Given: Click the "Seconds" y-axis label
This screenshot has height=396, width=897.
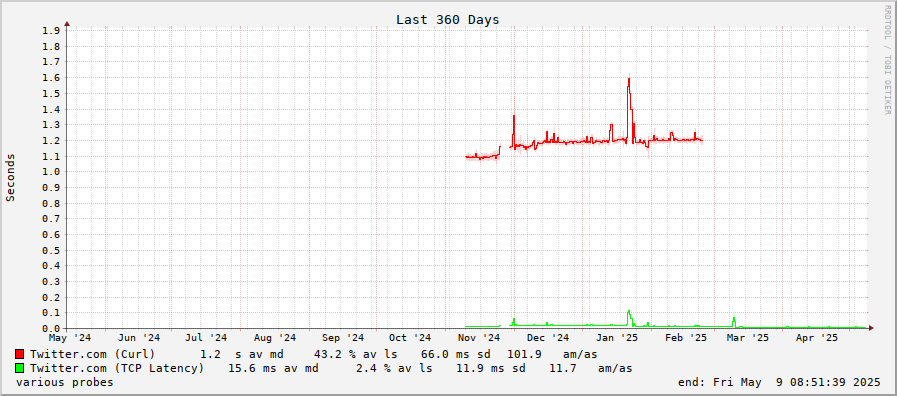Looking at the screenshot, I should [10, 177].
